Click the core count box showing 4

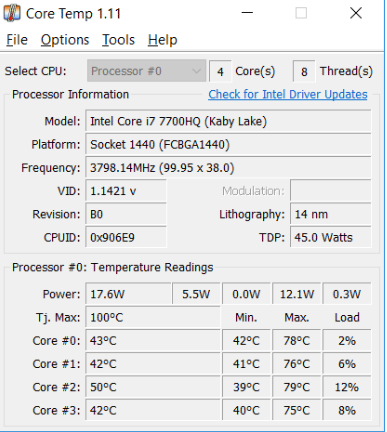220,71
